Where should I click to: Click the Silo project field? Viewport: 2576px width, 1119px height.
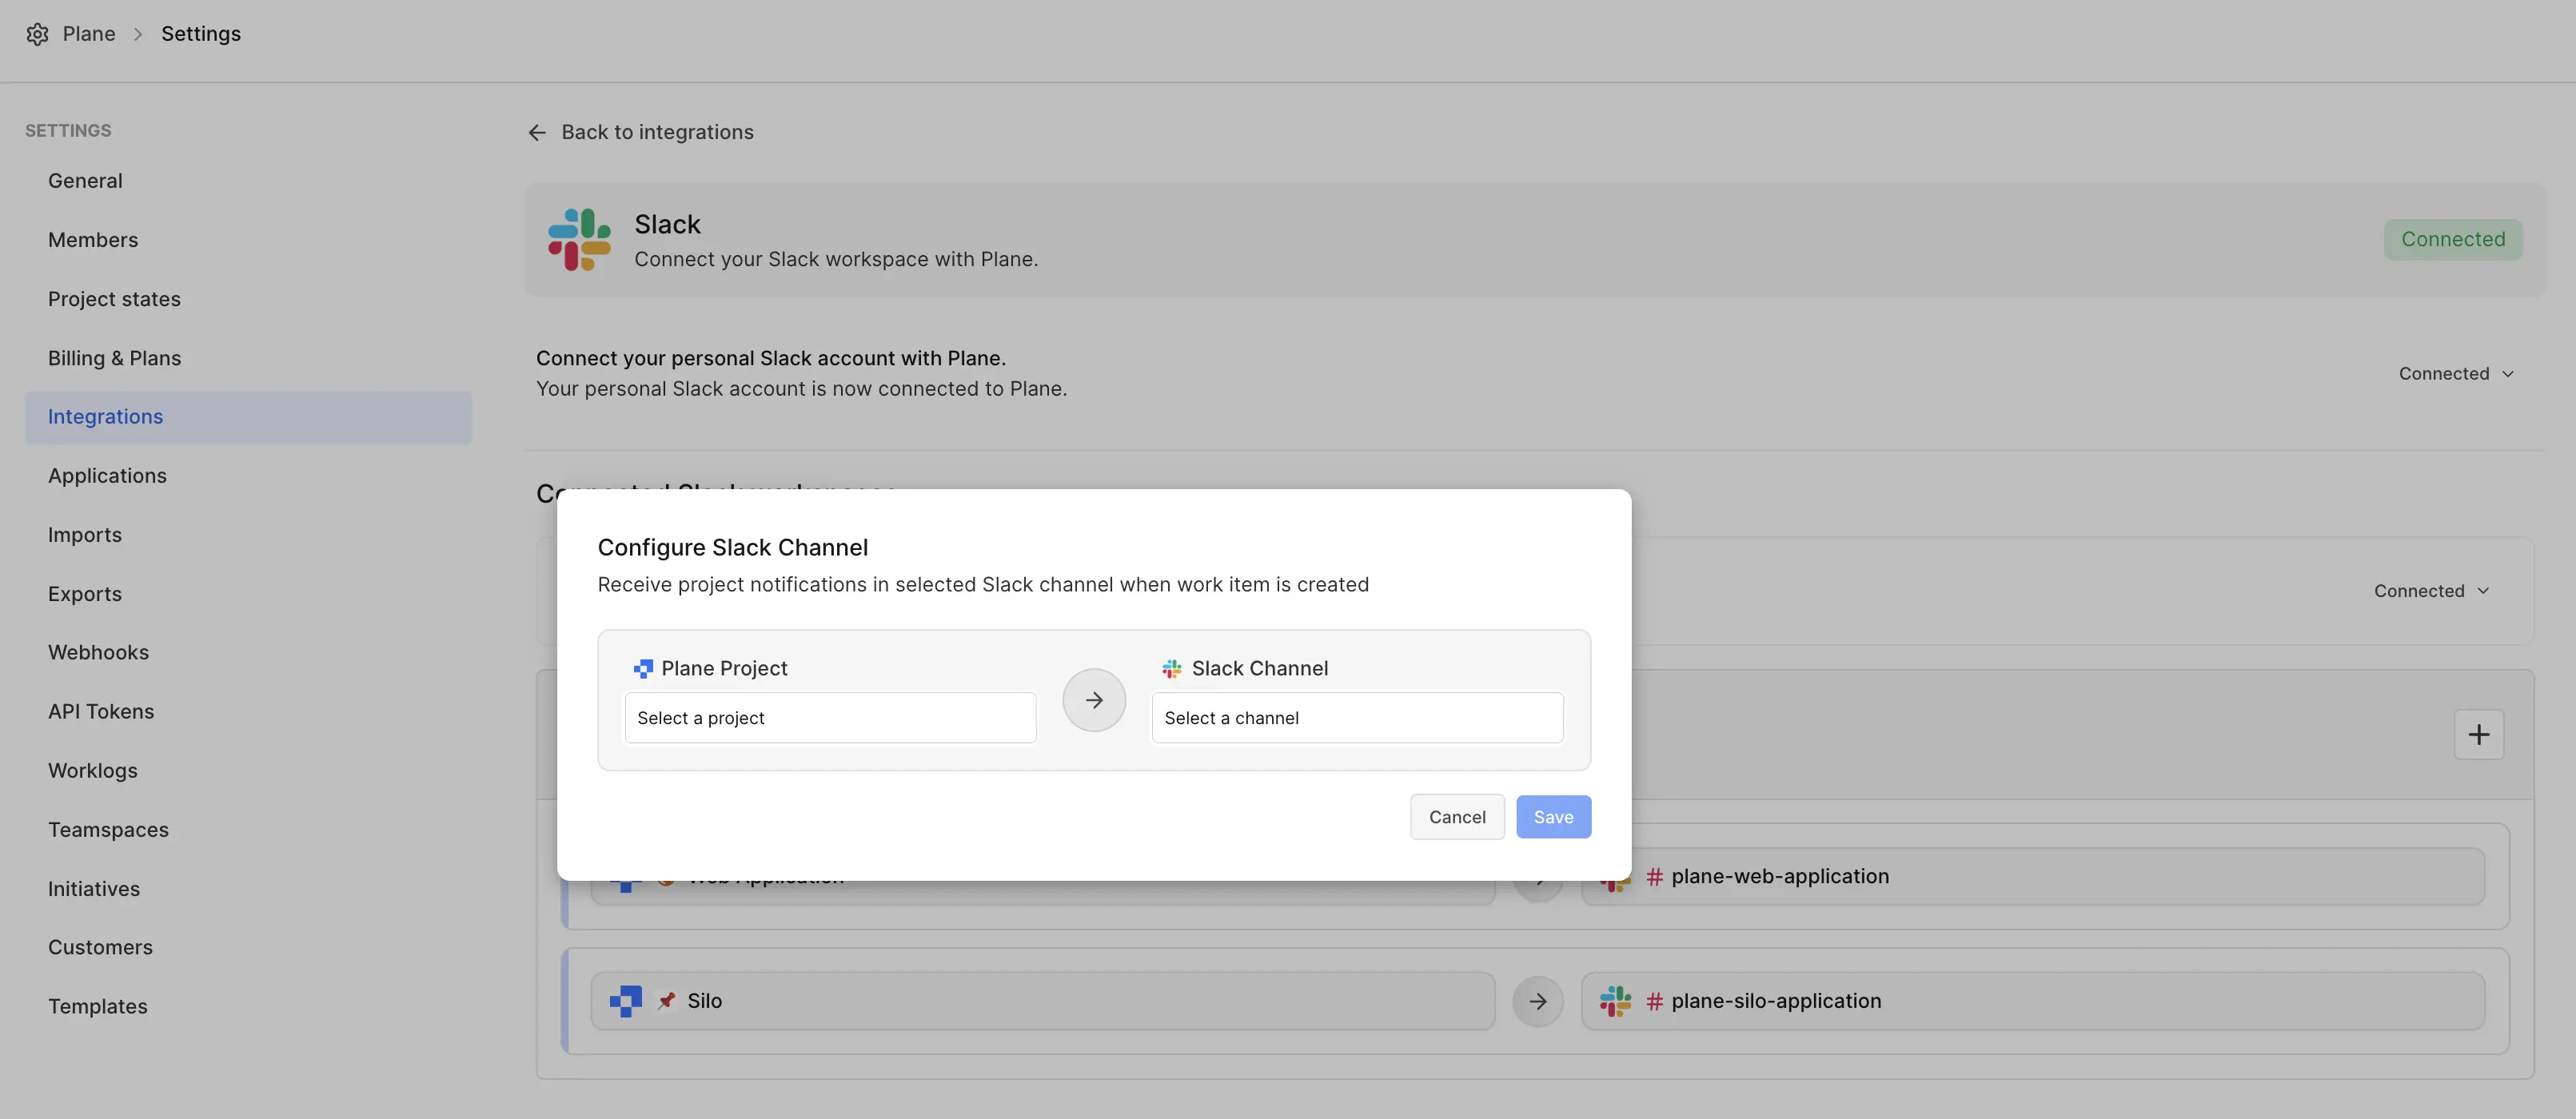point(1043,1001)
